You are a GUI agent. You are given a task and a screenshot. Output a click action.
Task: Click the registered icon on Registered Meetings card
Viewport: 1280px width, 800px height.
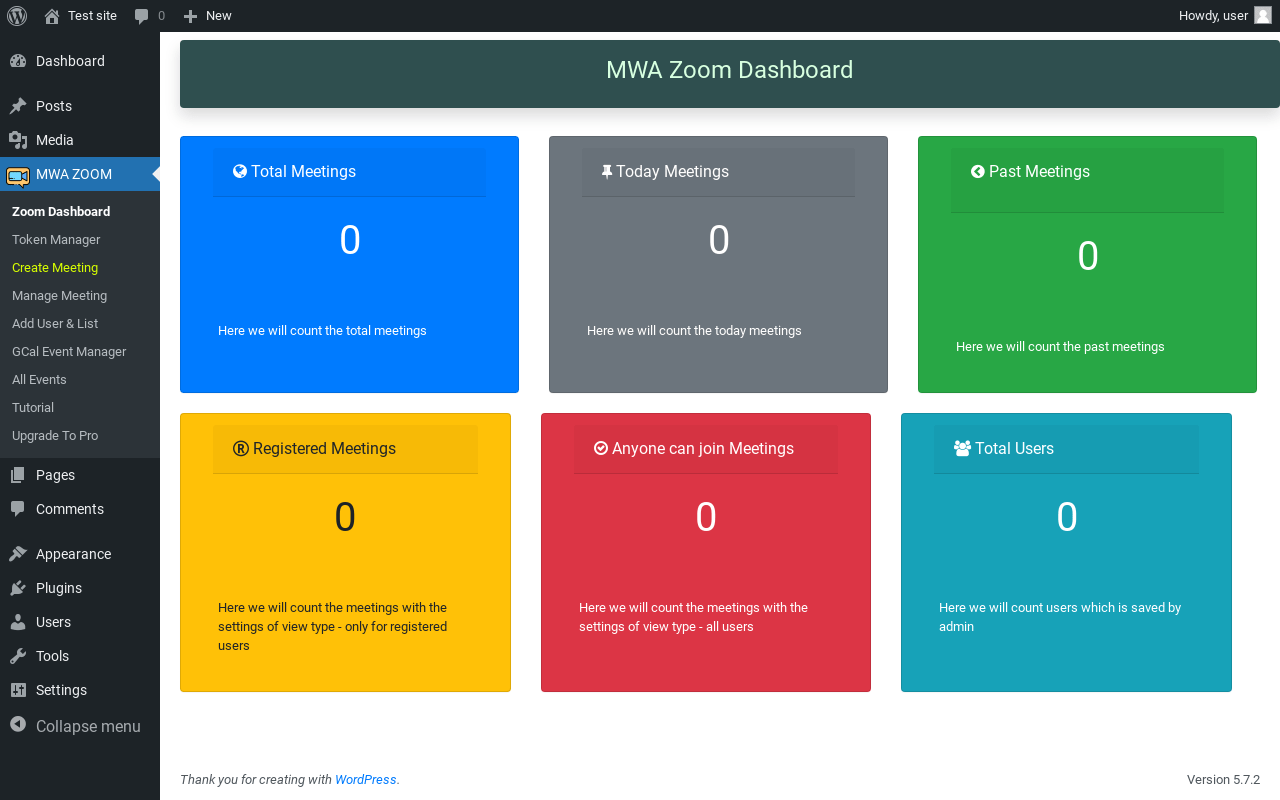[x=241, y=448]
